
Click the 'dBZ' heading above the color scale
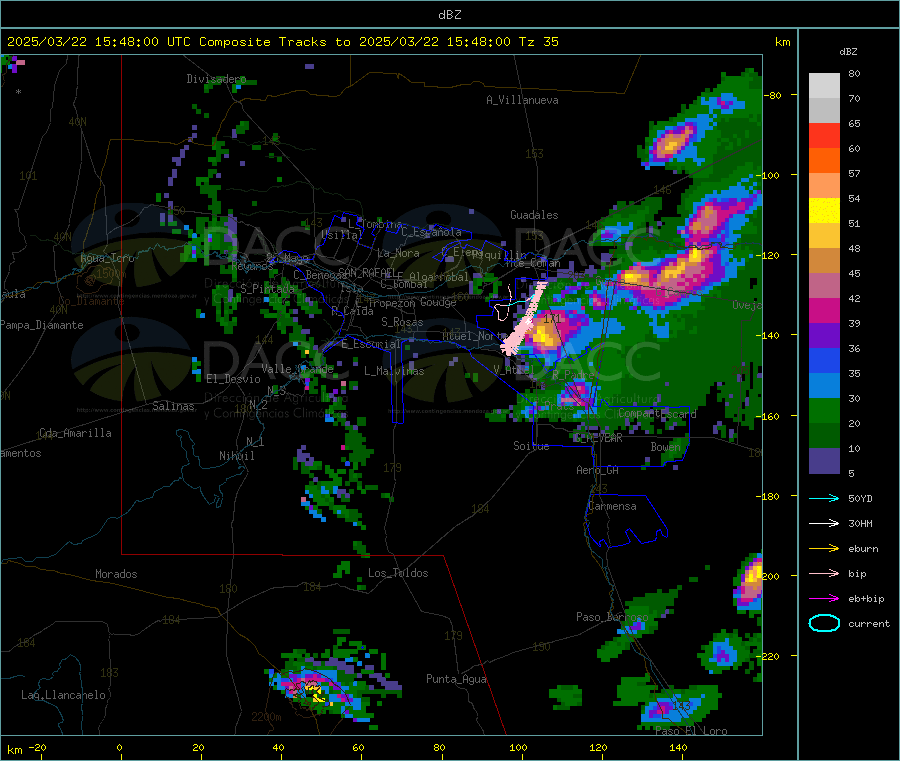848,52
